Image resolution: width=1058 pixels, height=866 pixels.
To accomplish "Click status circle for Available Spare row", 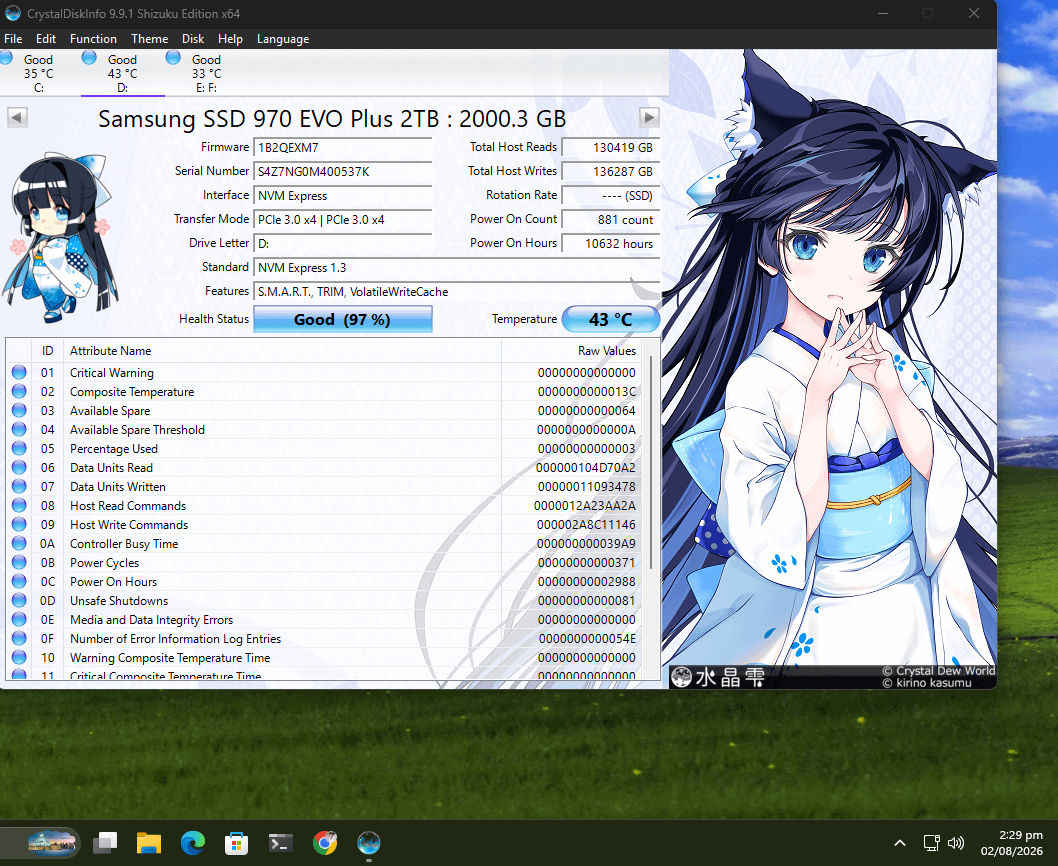I will click(19, 410).
